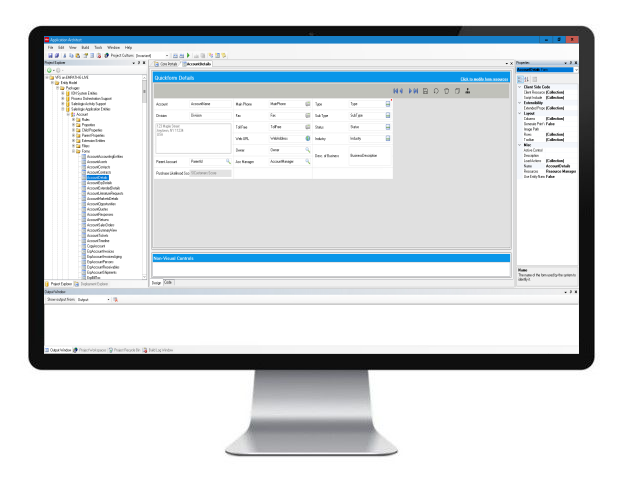Open the SubType picklist dropdown
This screenshot has width=627, height=500.
pos(387,116)
